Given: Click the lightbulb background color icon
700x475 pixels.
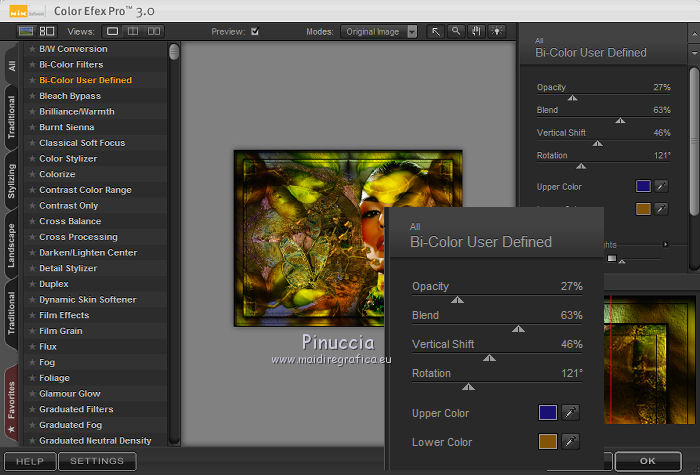Looking at the screenshot, I should pos(495,31).
